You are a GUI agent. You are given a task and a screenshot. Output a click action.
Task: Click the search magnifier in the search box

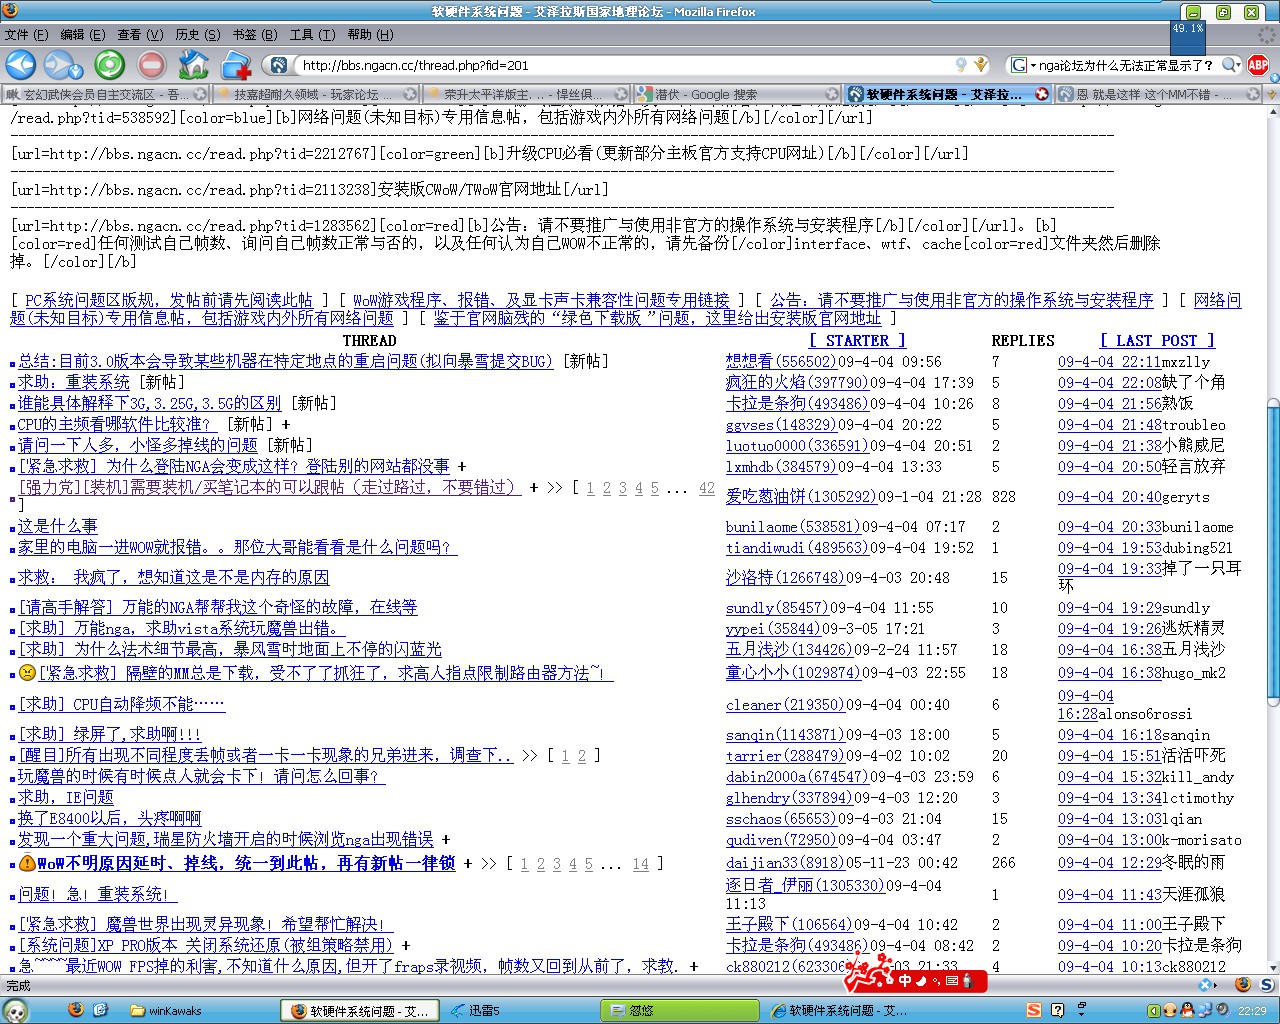click(1229, 65)
